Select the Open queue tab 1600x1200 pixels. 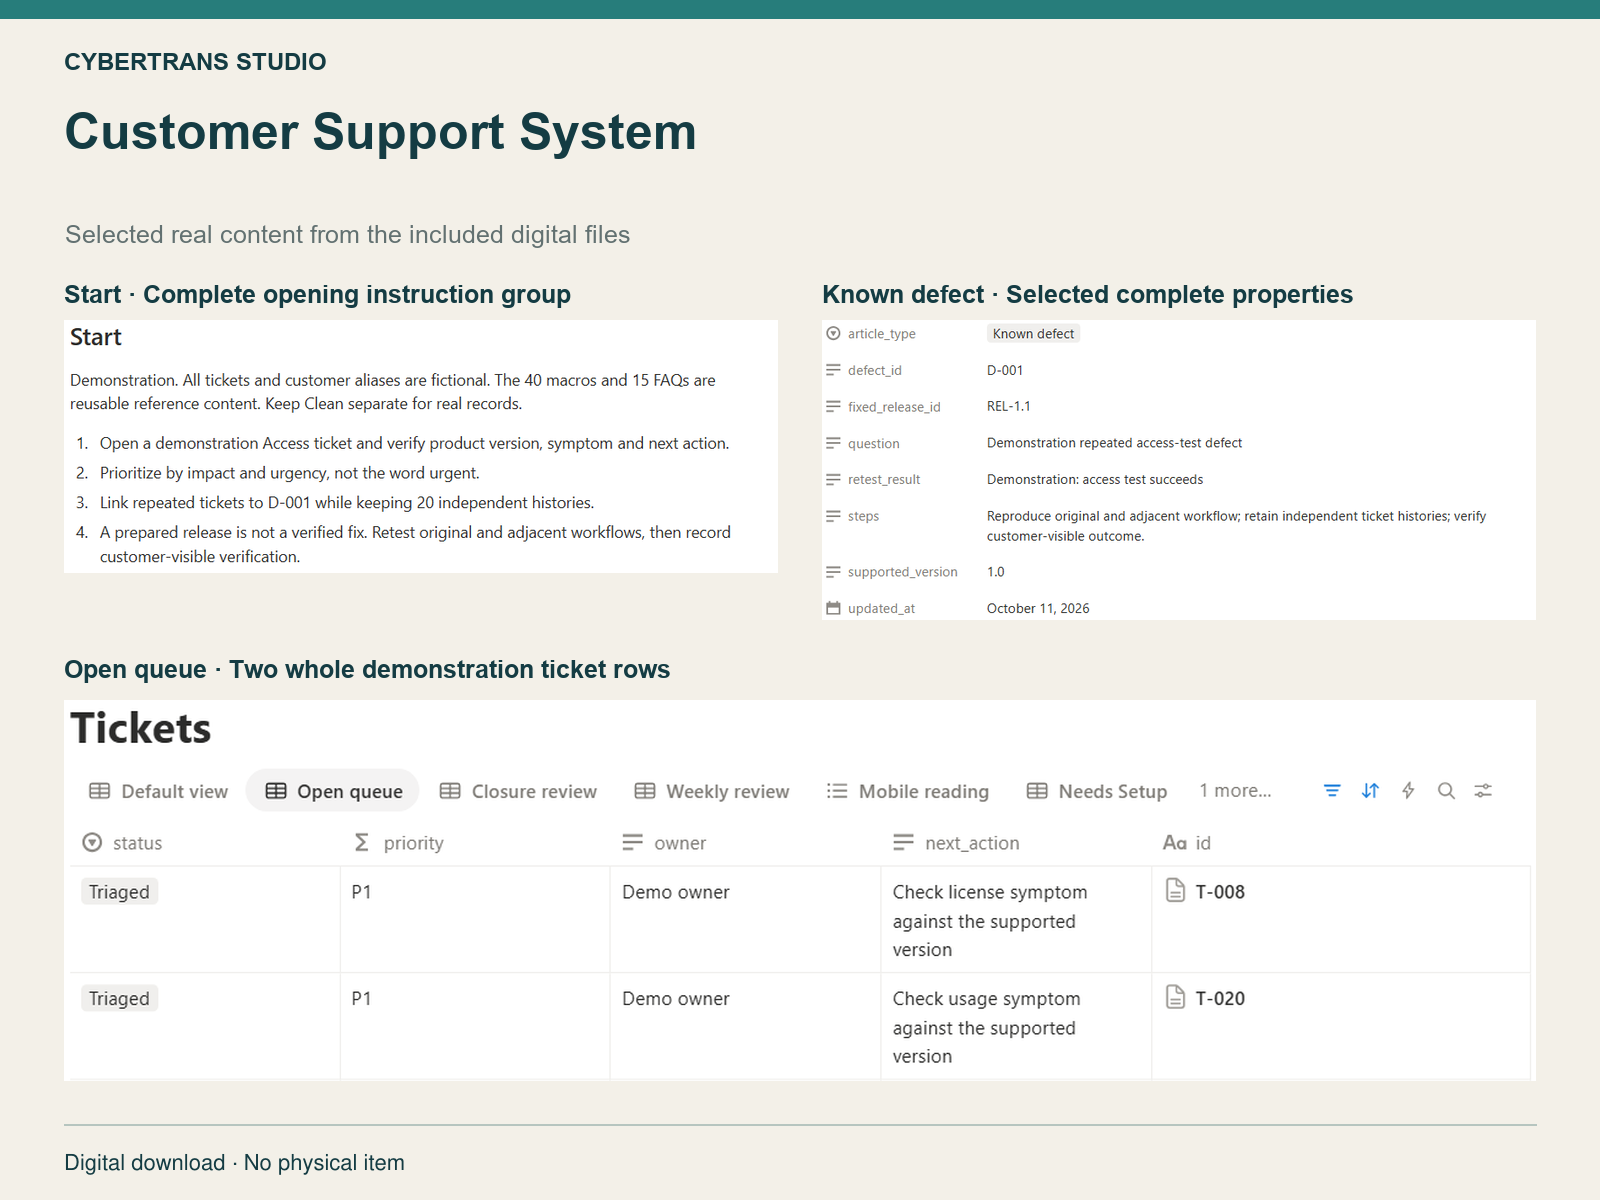[x=333, y=791]
